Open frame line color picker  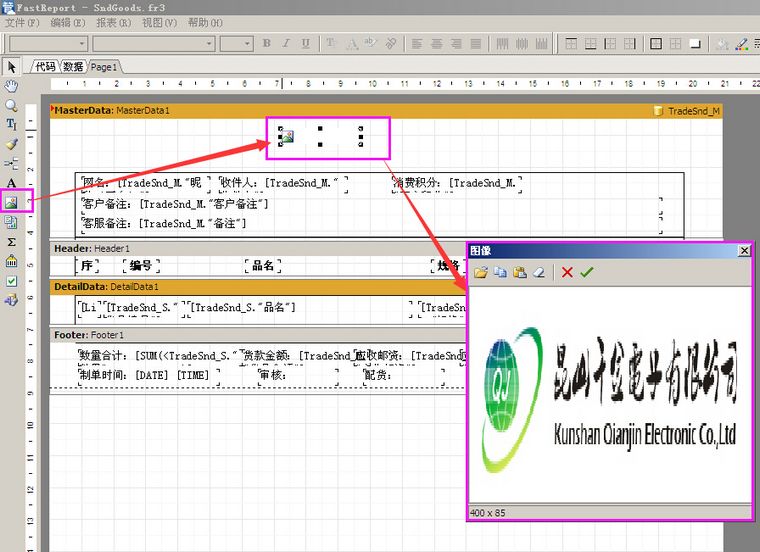pyautogui.click(x=742, y=44)
